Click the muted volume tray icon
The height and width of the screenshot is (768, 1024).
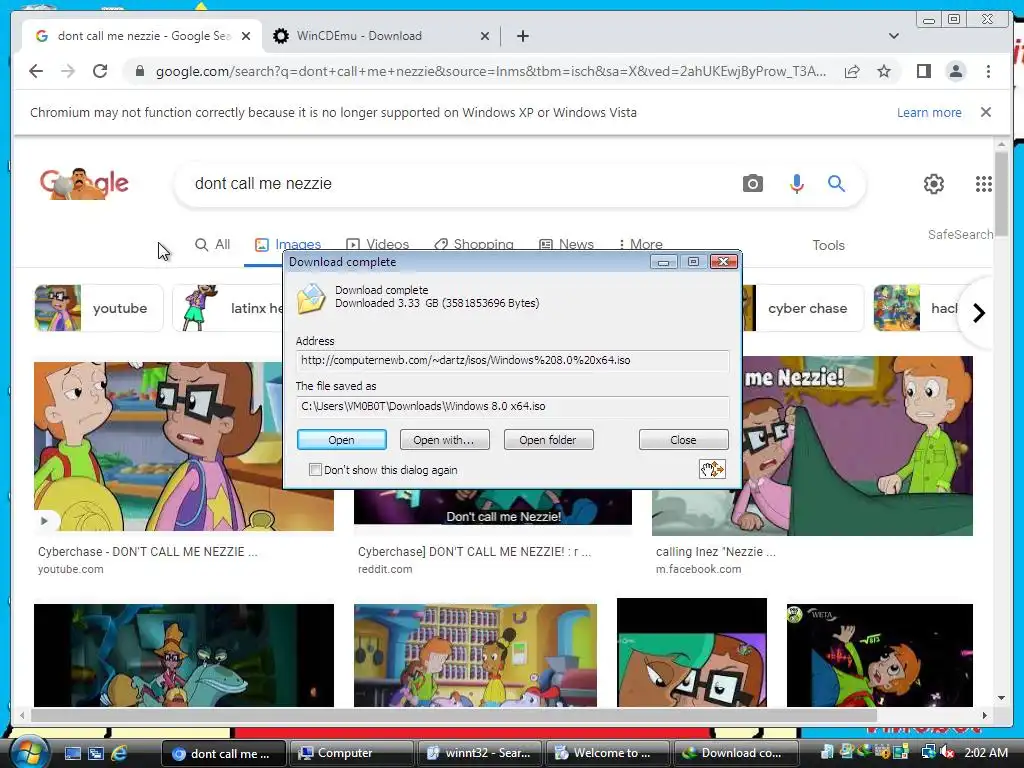pyautogui.click(x=948, y=753)
